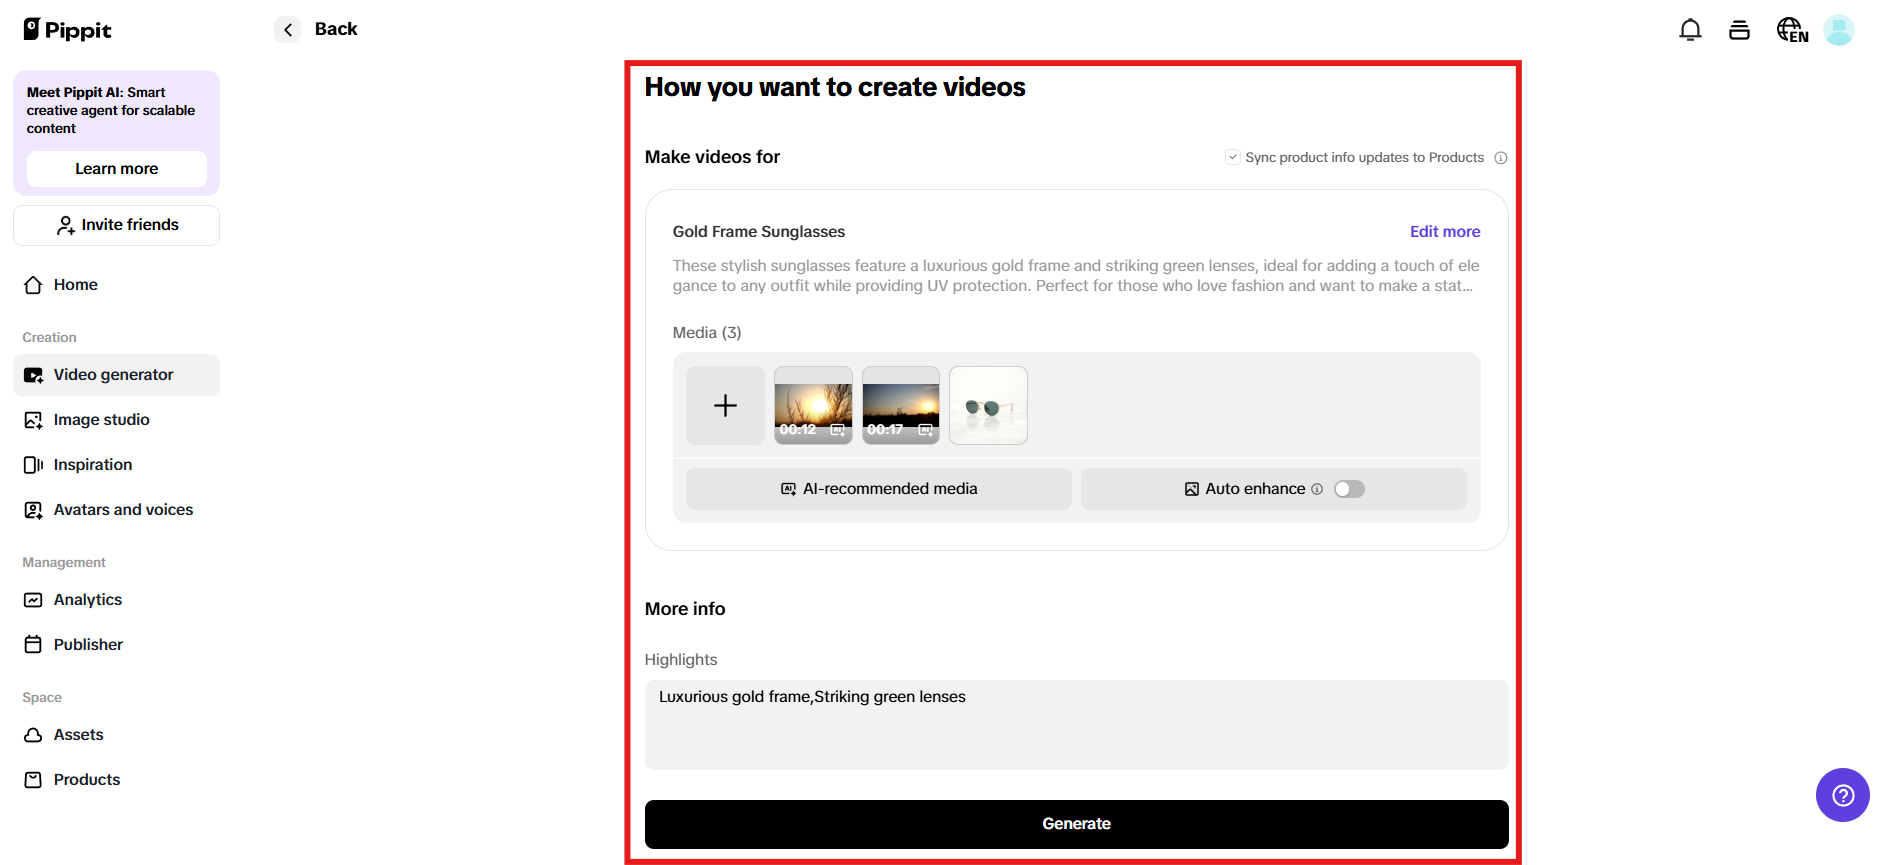Click the Media (3) label
Image resolution: width=1896 pixels, height=865 pixels.
(x=707, y=333)
